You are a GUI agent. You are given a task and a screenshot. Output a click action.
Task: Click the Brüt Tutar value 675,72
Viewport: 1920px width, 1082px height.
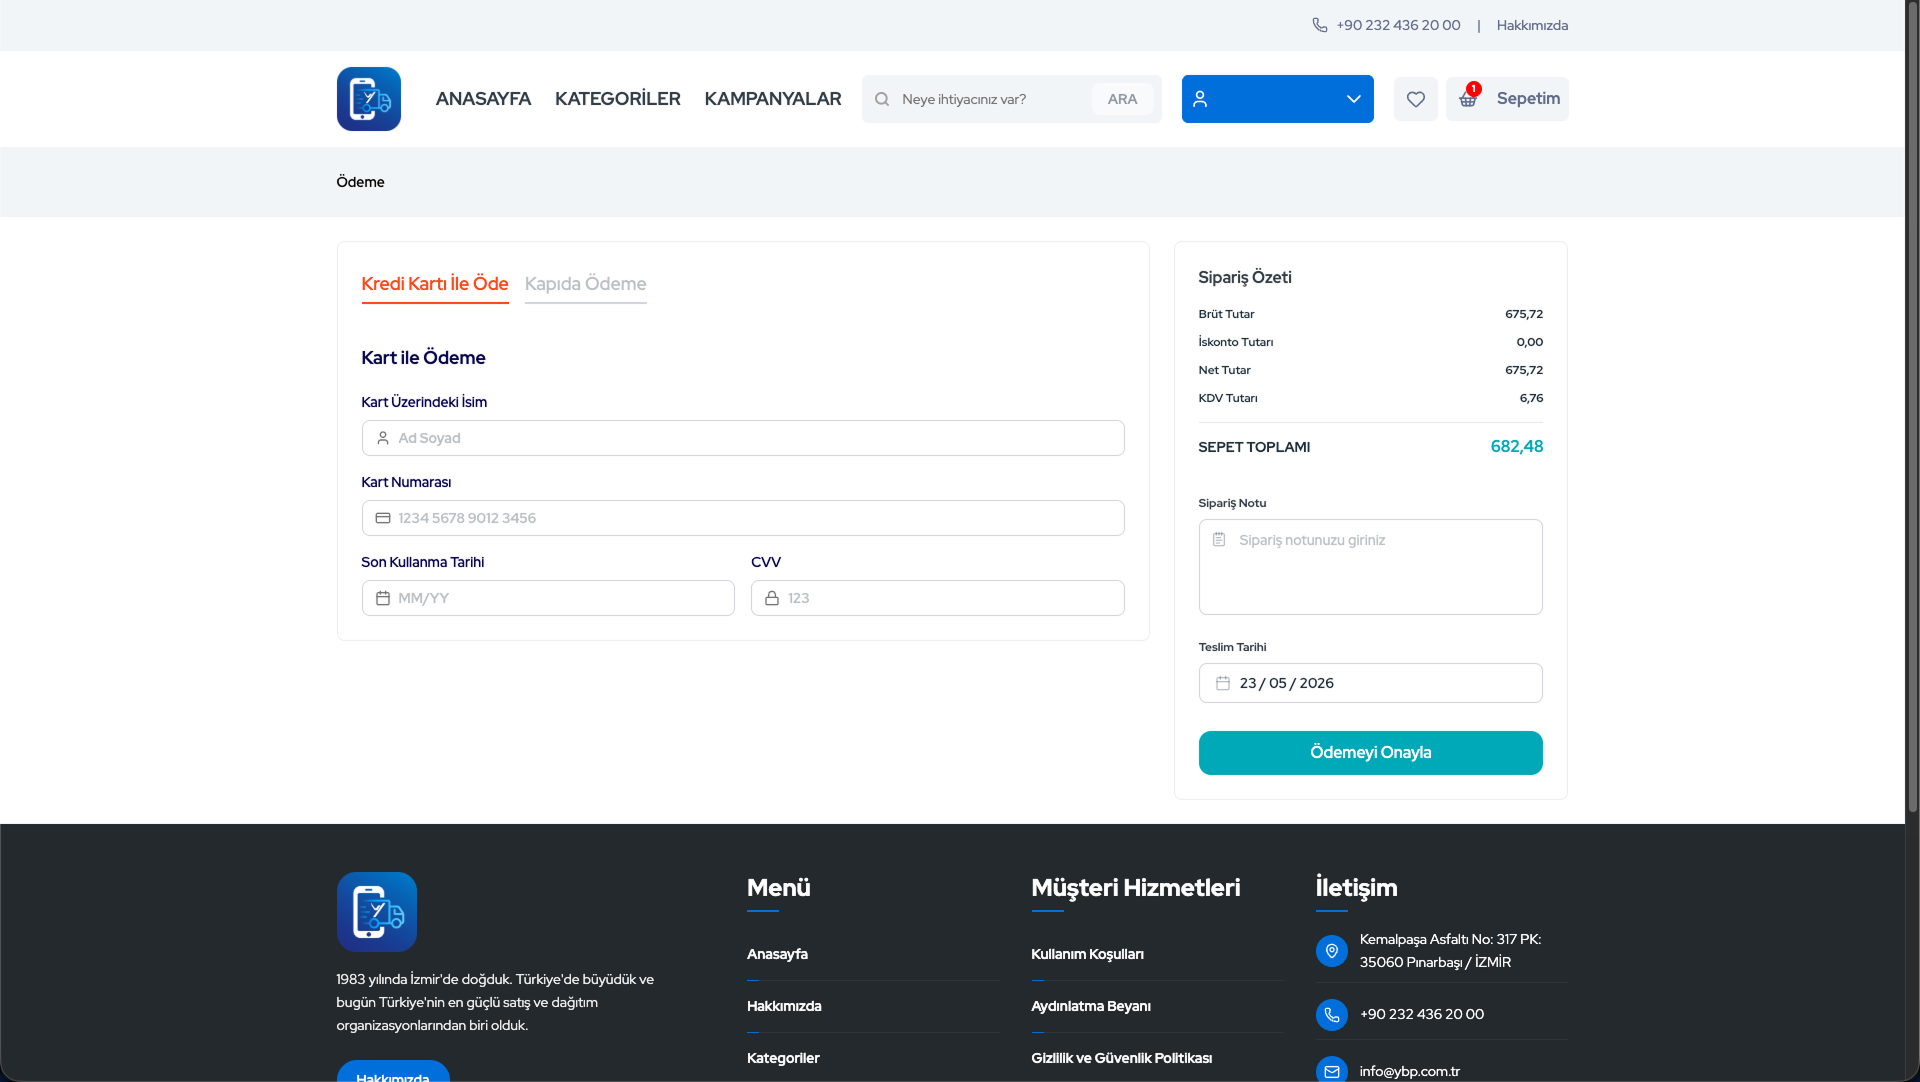(1523, 314)
